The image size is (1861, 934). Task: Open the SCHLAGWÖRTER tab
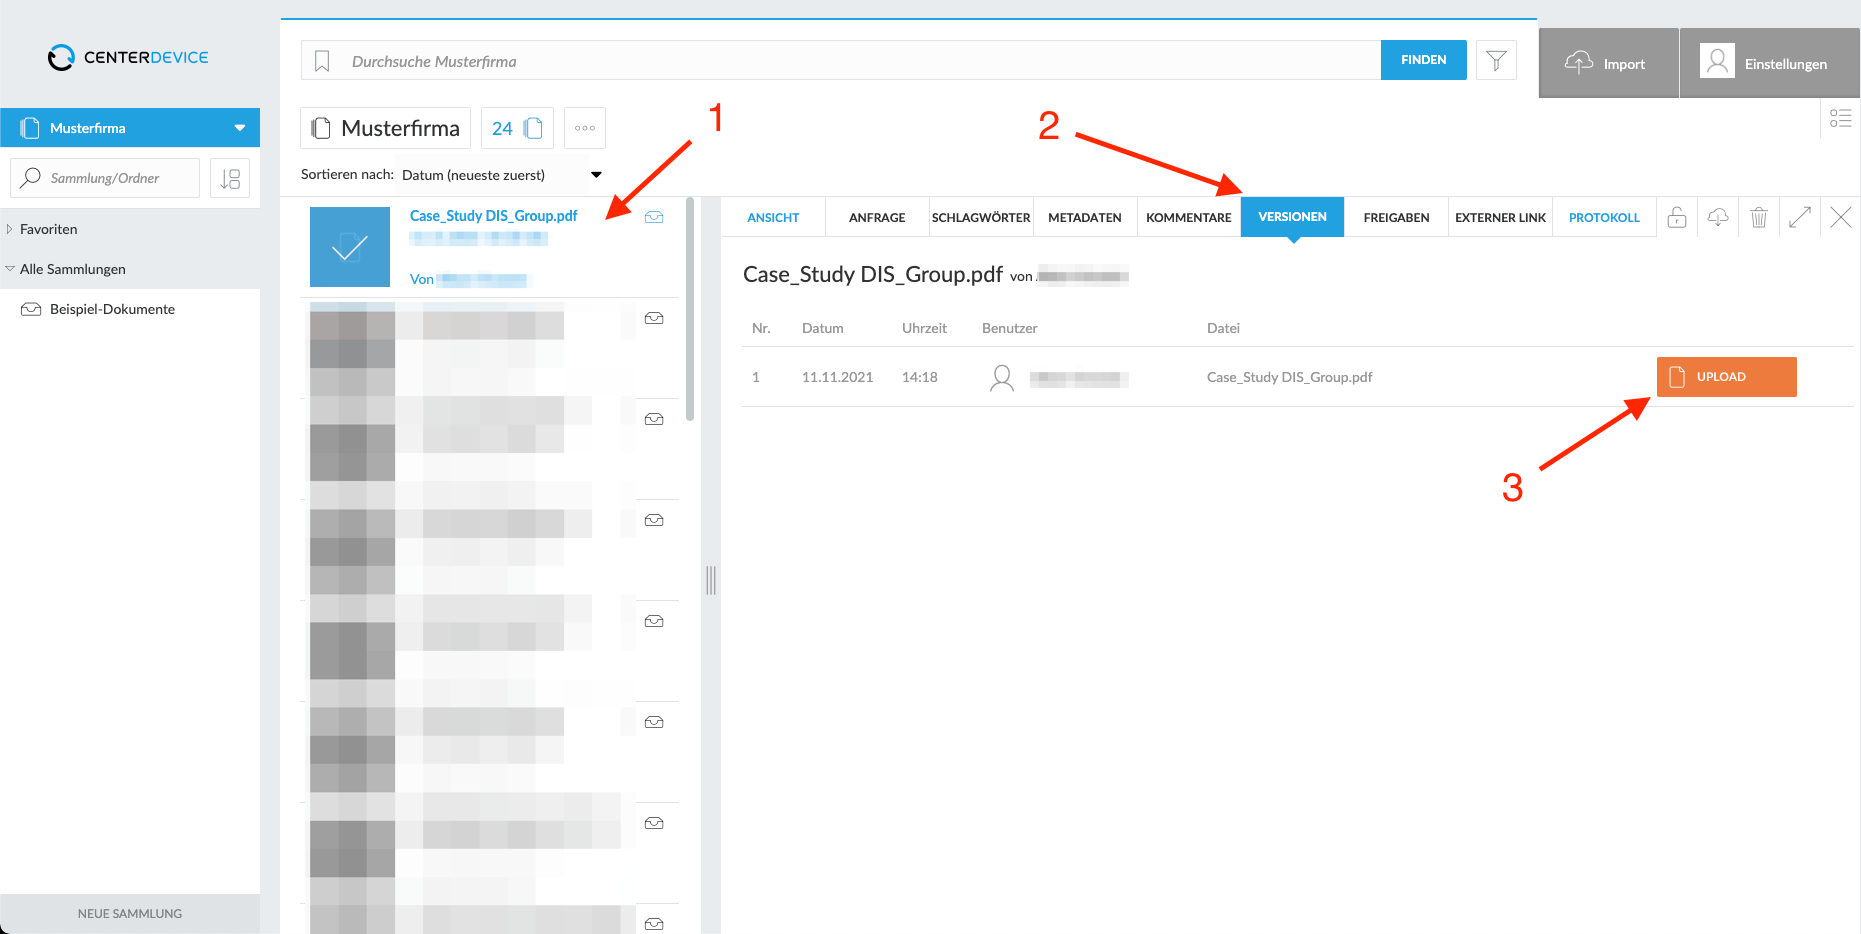coord(981,217)
